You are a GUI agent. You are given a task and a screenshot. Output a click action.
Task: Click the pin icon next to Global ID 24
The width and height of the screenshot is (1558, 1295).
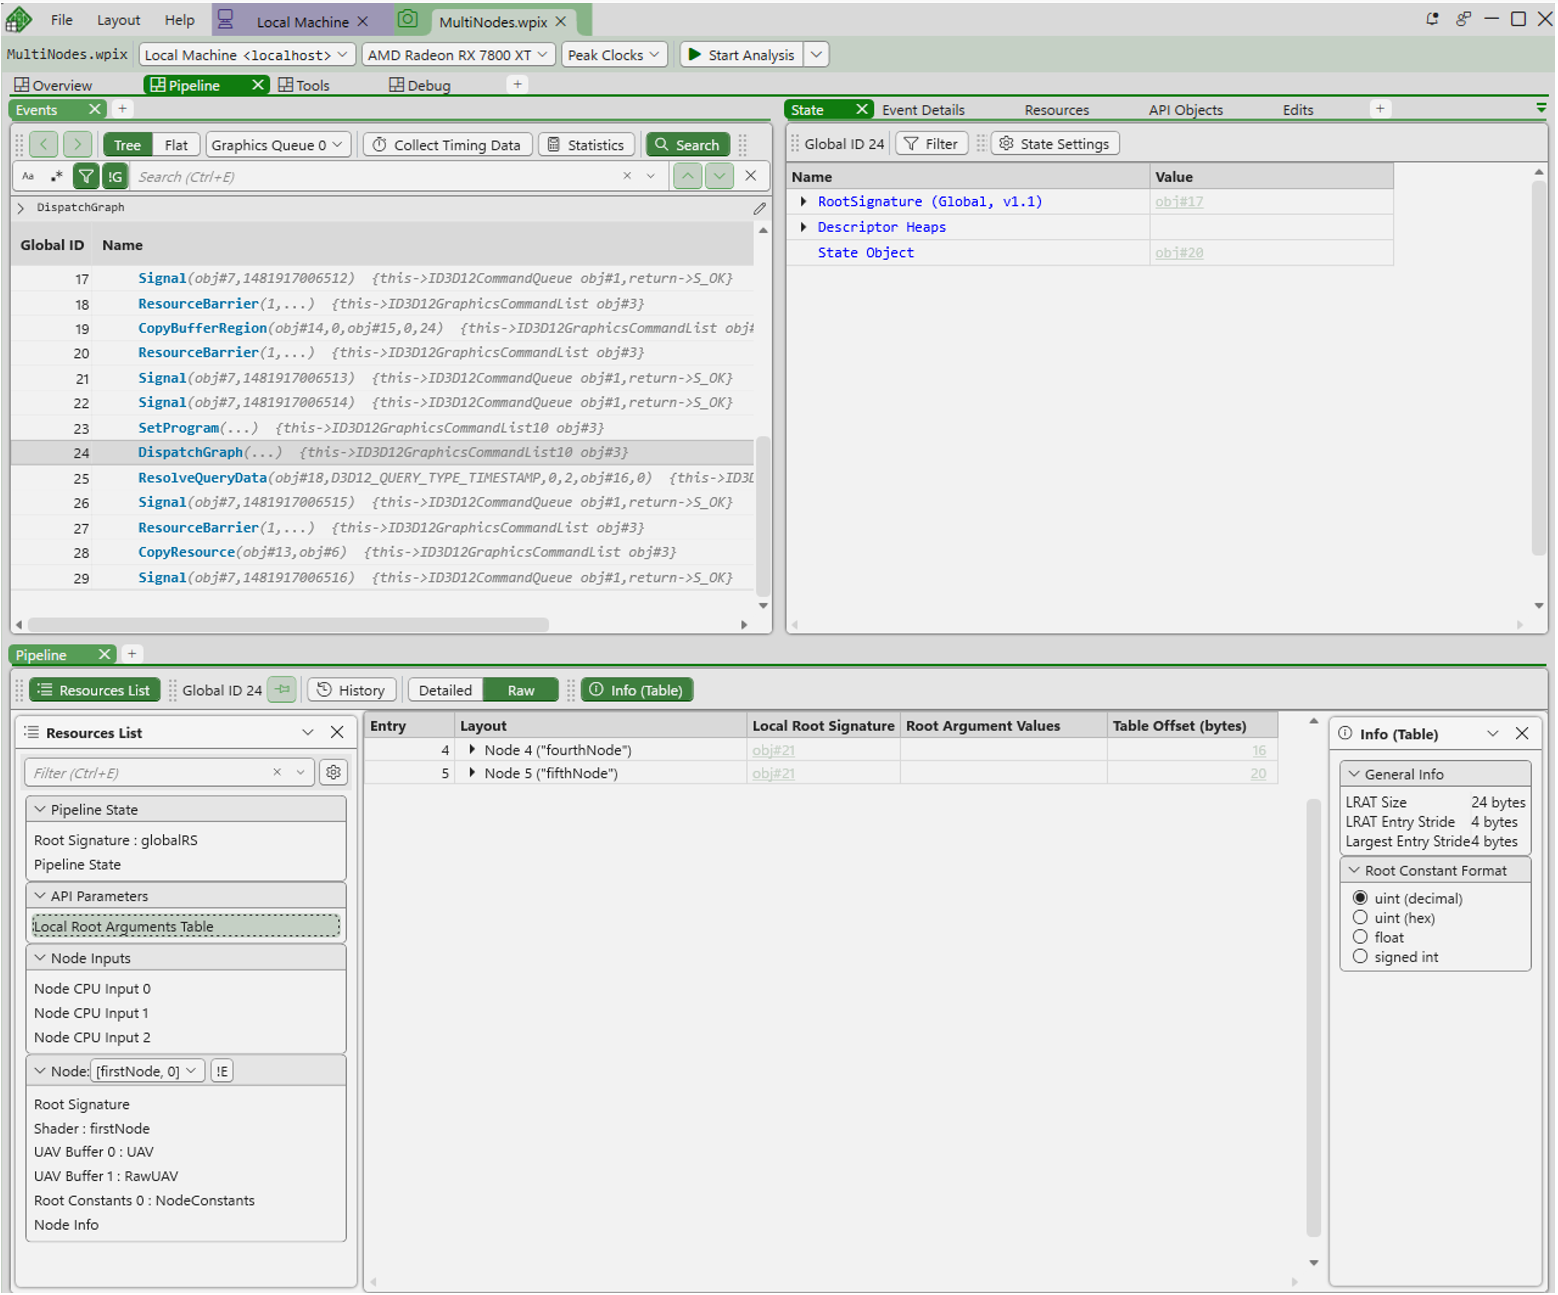click(283, 690)
